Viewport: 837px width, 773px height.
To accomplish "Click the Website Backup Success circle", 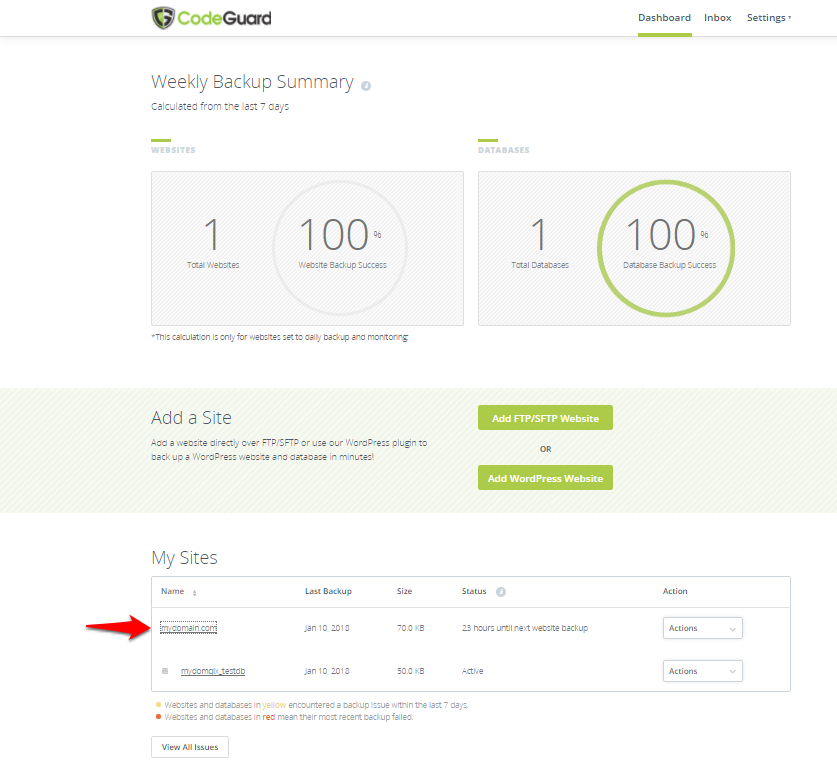I will 340,247.
